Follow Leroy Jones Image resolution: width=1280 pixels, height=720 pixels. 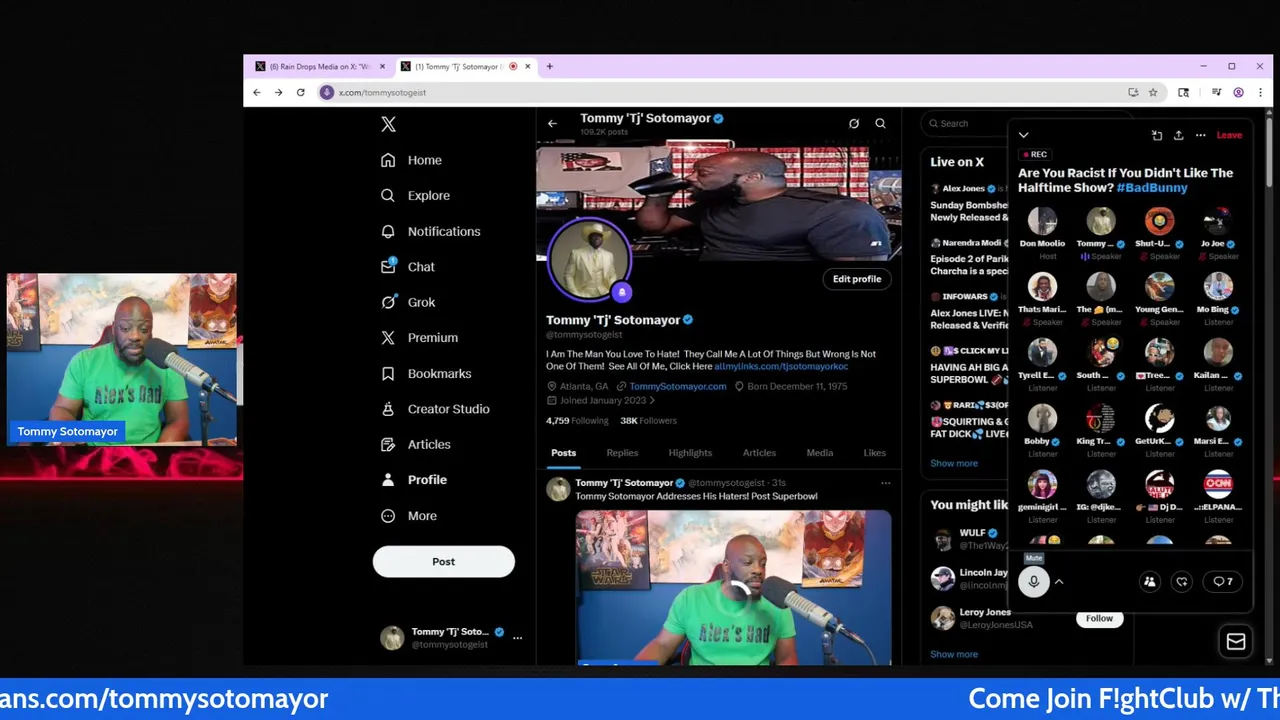coord(1099,618)
